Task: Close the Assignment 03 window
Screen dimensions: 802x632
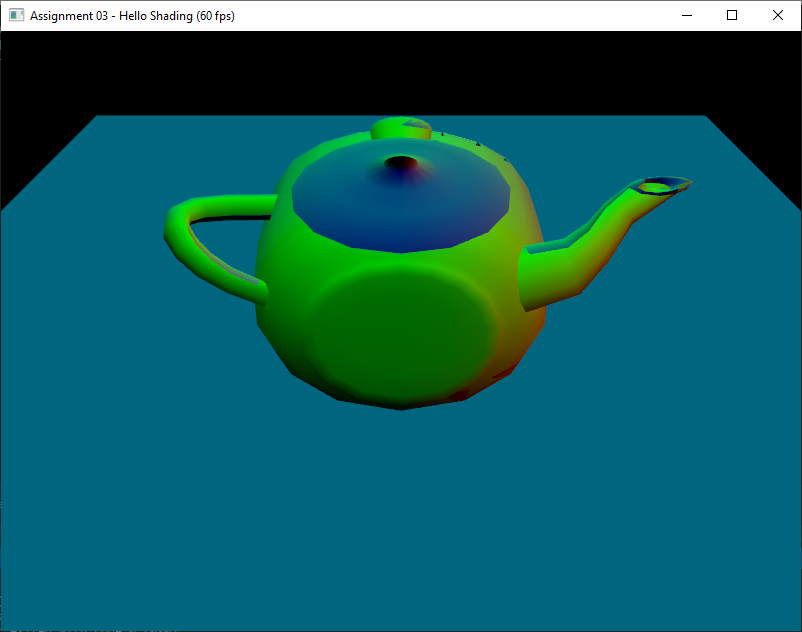Action: (x=777, y=15)
